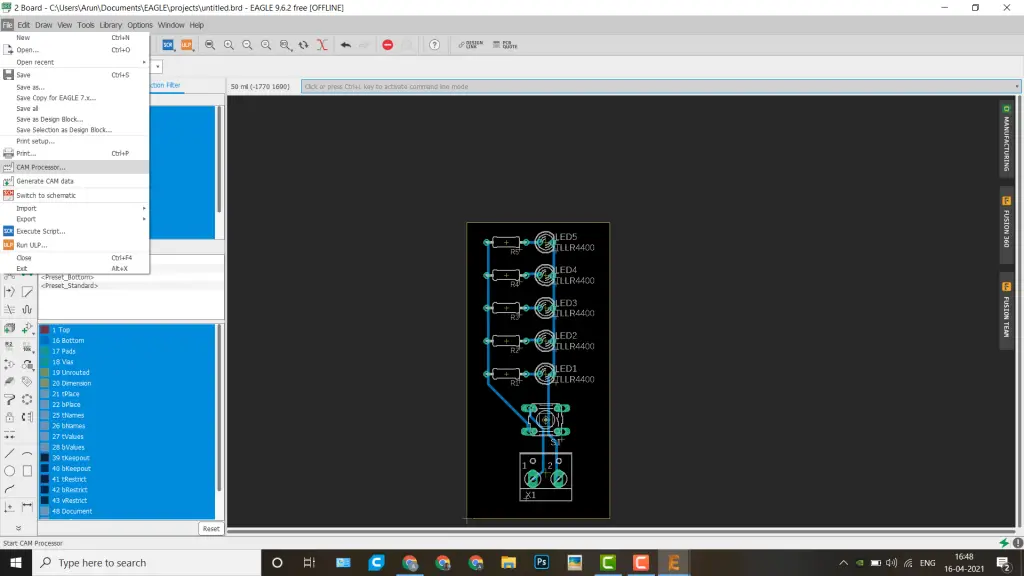Select the Lock tool padlock icon
1024x576 pixels.
10,417
